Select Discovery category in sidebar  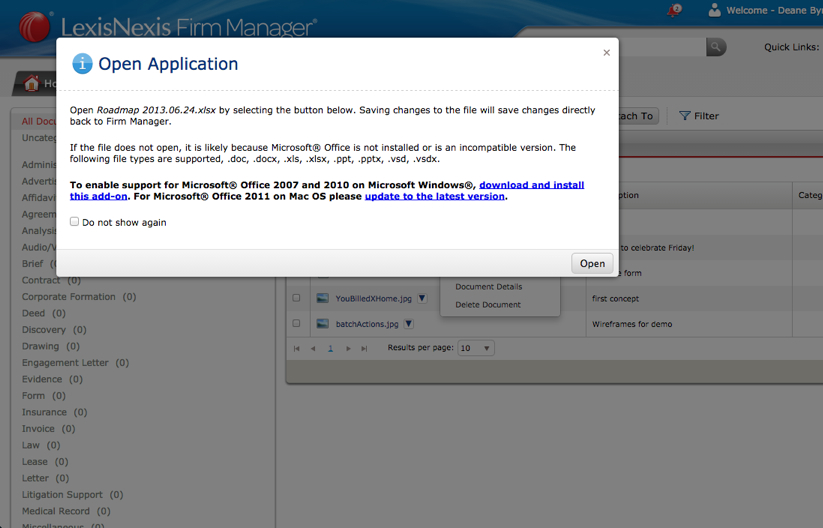click(x=54, y=330)
